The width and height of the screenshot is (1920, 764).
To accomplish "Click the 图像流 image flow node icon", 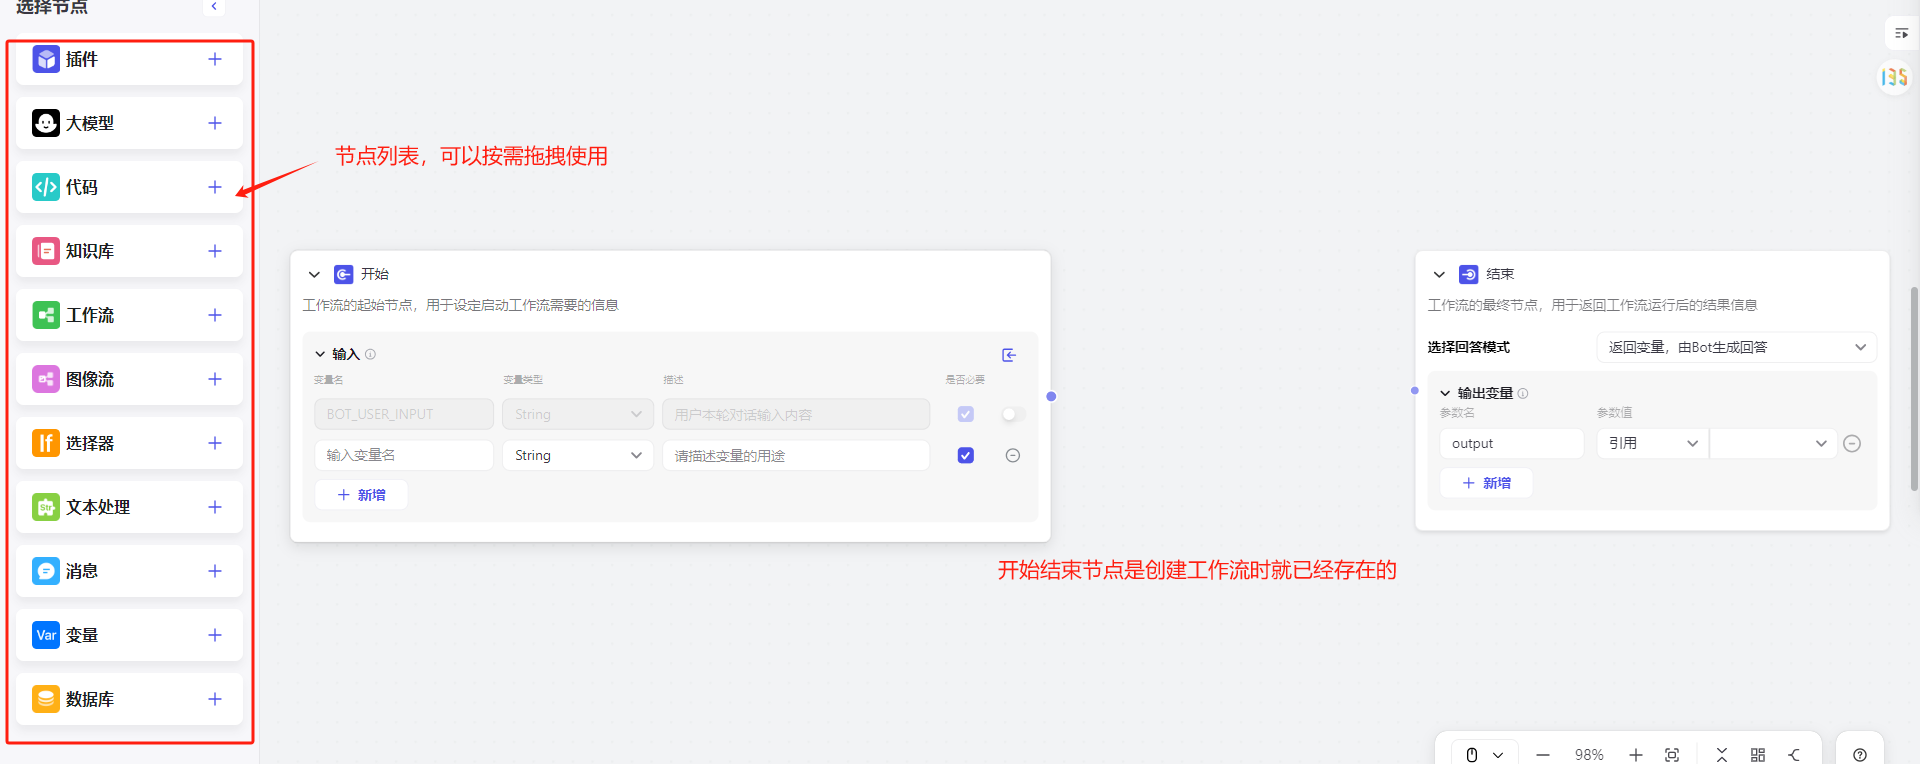I will [x=46, y=379].
